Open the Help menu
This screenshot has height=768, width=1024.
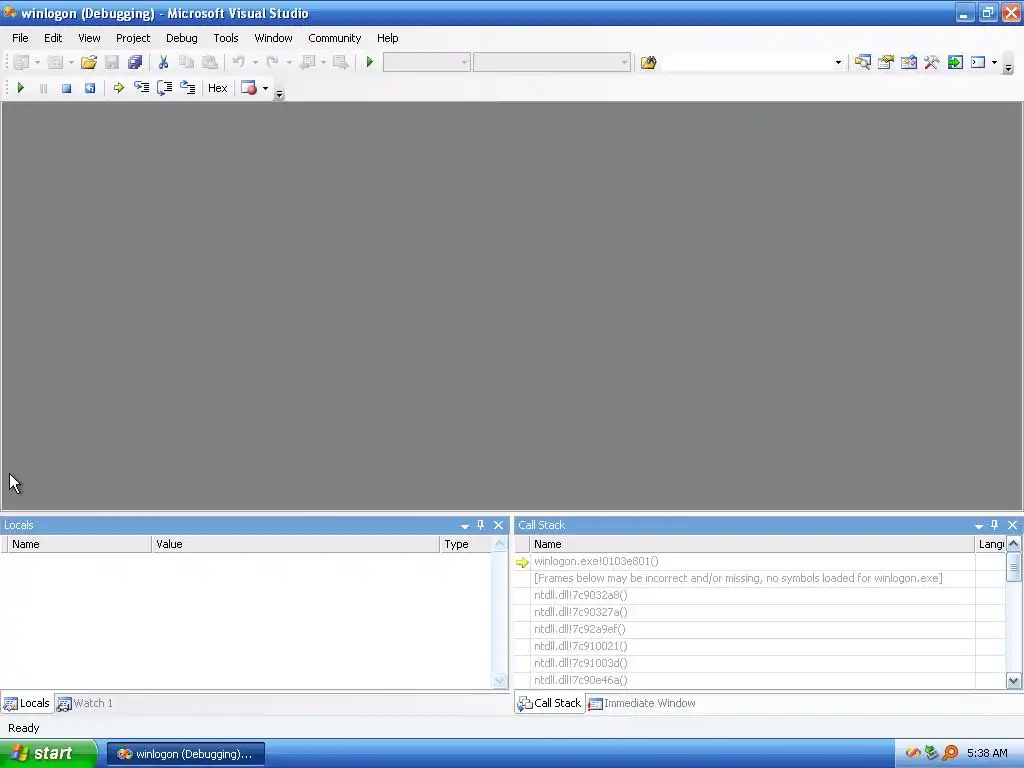point(387,38)
